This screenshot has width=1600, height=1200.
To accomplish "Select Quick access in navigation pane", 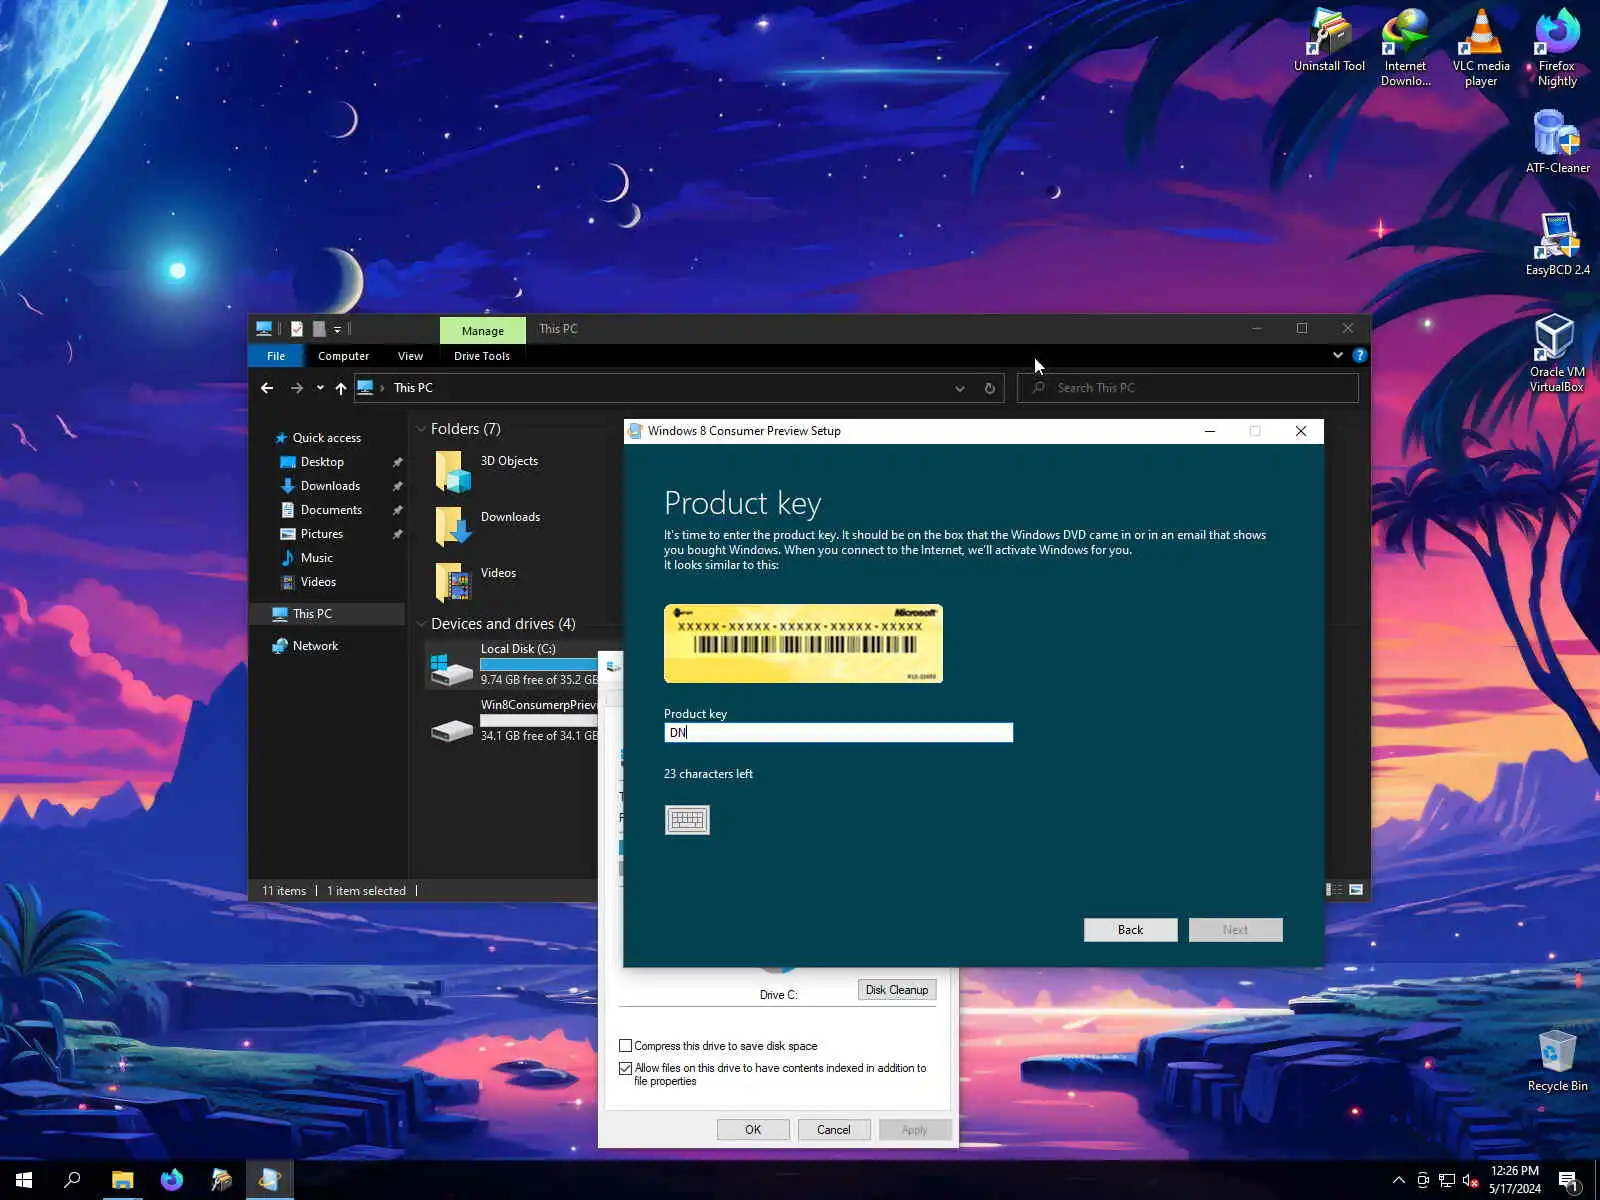I will 327,438.
